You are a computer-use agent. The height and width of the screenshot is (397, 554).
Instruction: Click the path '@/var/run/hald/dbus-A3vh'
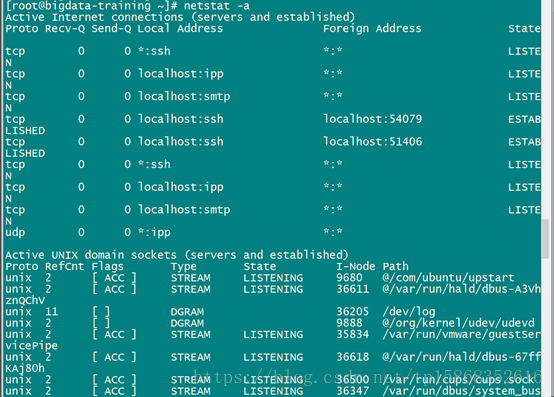point(461,289)
